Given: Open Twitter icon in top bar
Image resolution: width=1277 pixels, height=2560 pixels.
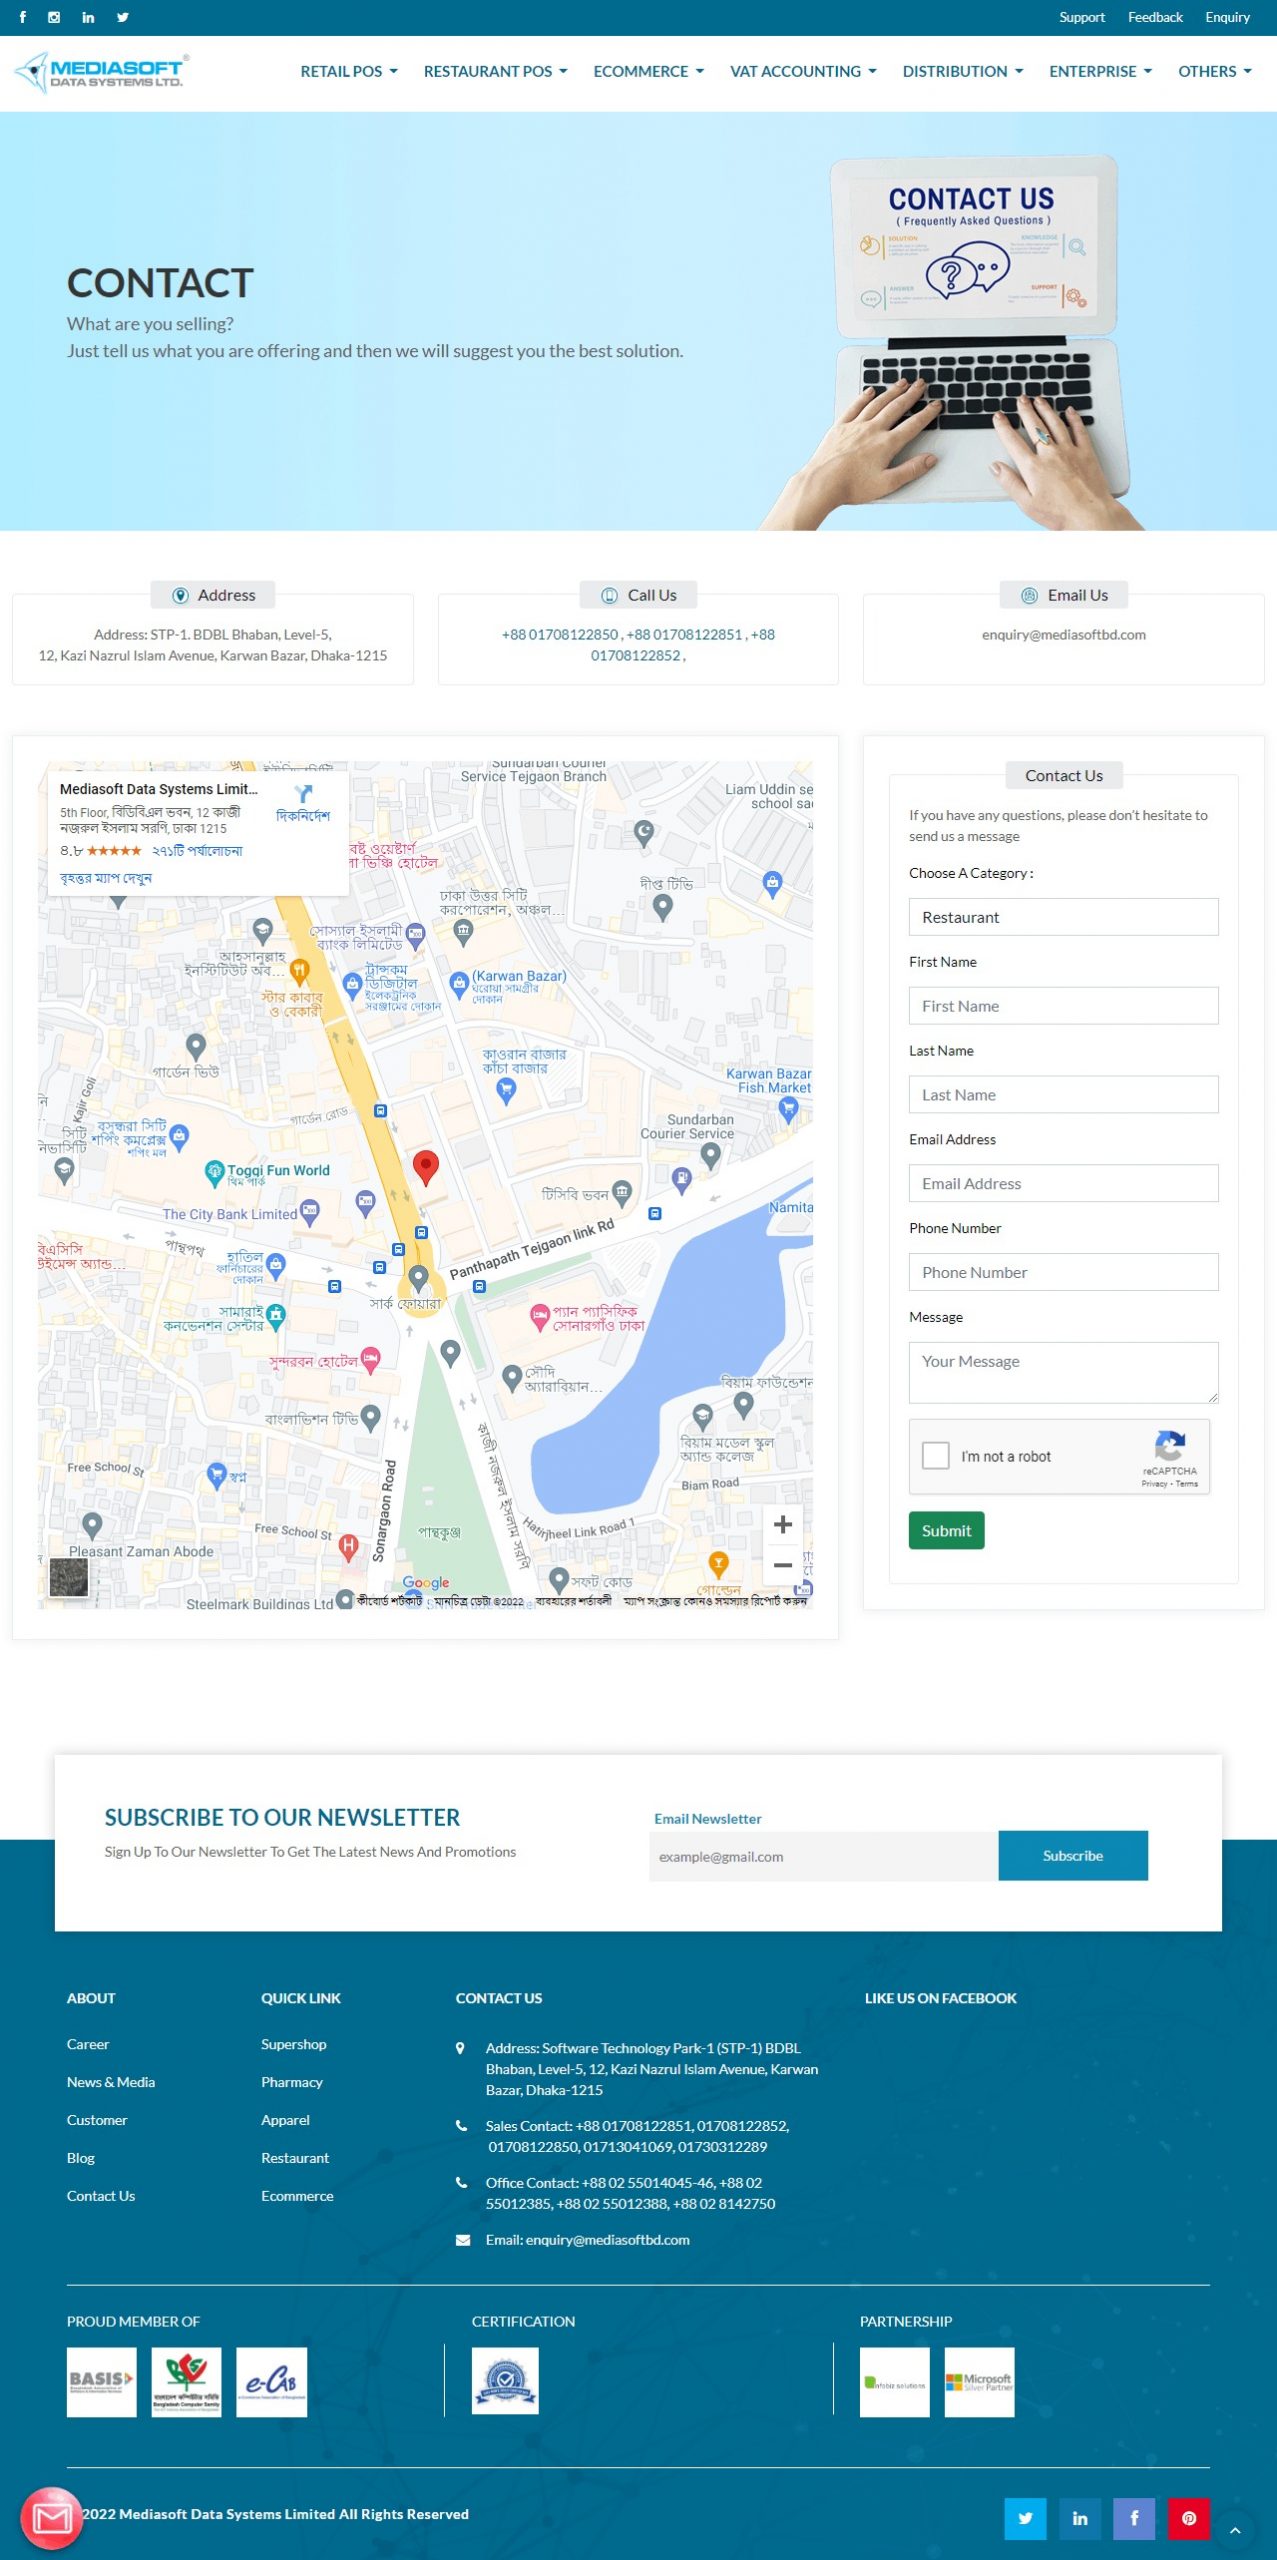Looking at the screenshot, I should (122, 17).
